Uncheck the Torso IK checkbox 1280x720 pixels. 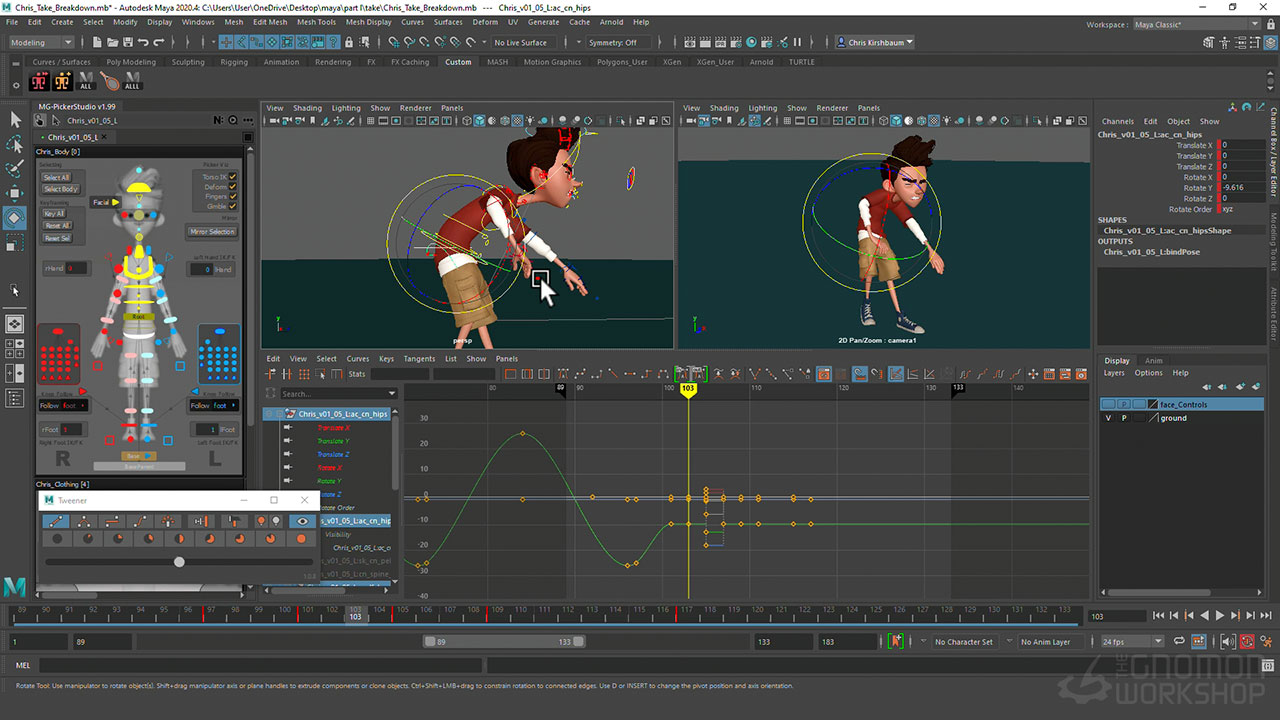(233, 177)
